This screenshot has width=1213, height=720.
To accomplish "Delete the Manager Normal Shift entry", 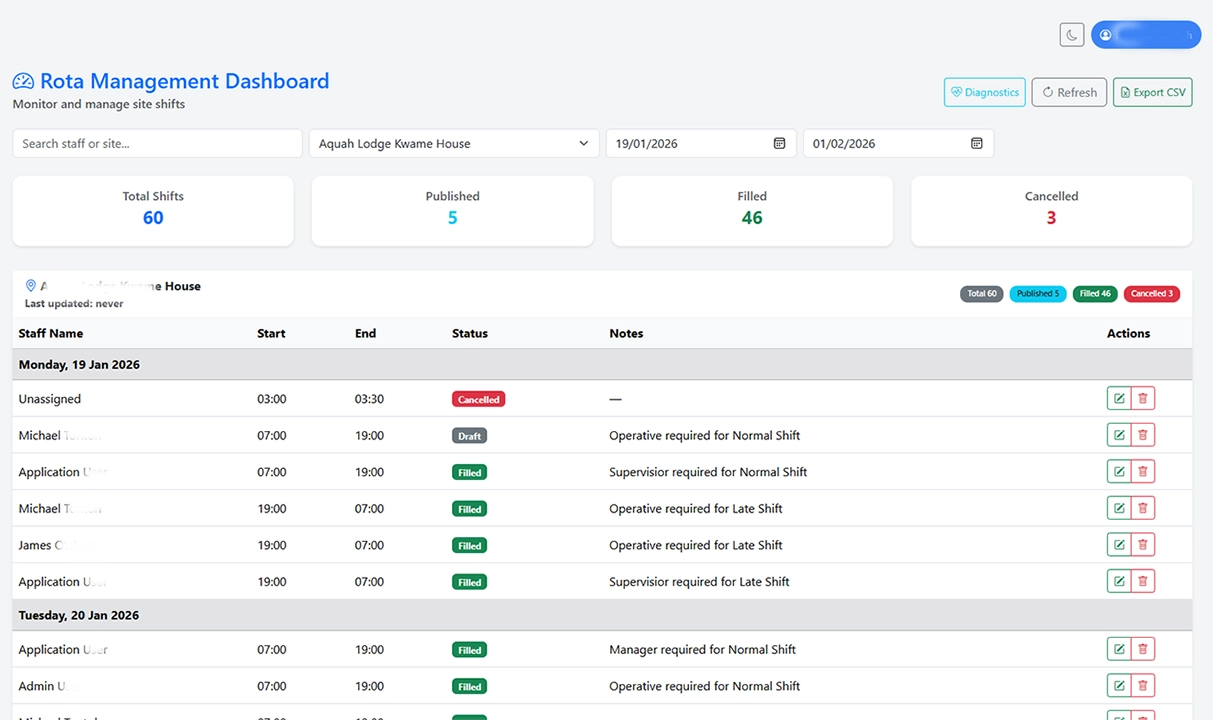I will tap(1143, 648).
